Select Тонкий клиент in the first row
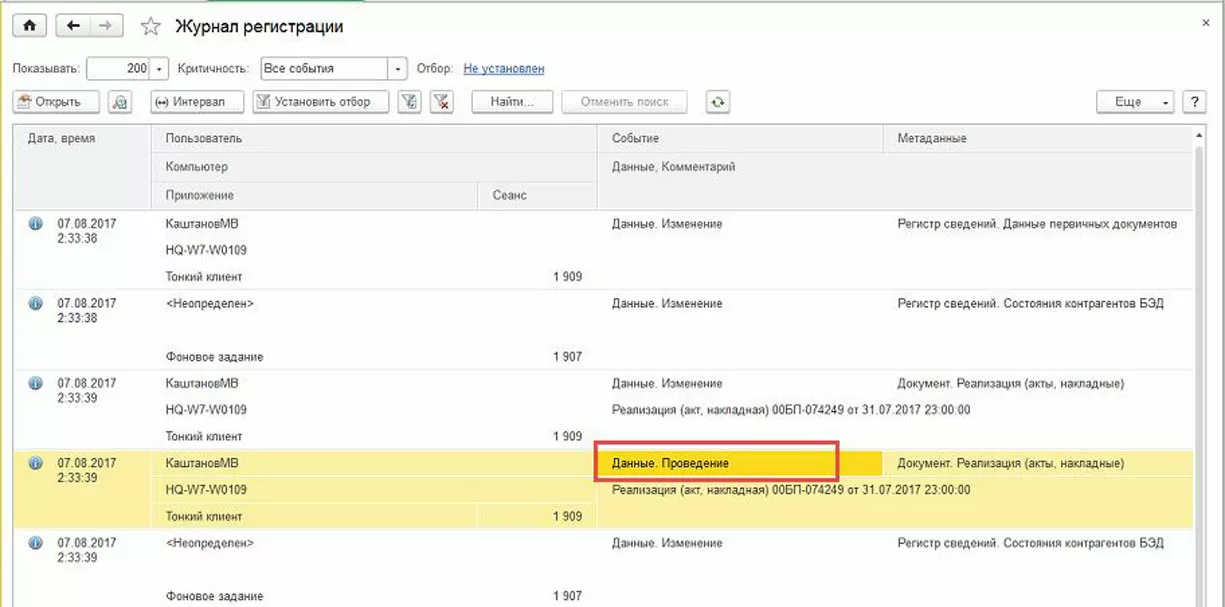 point(204,276)
